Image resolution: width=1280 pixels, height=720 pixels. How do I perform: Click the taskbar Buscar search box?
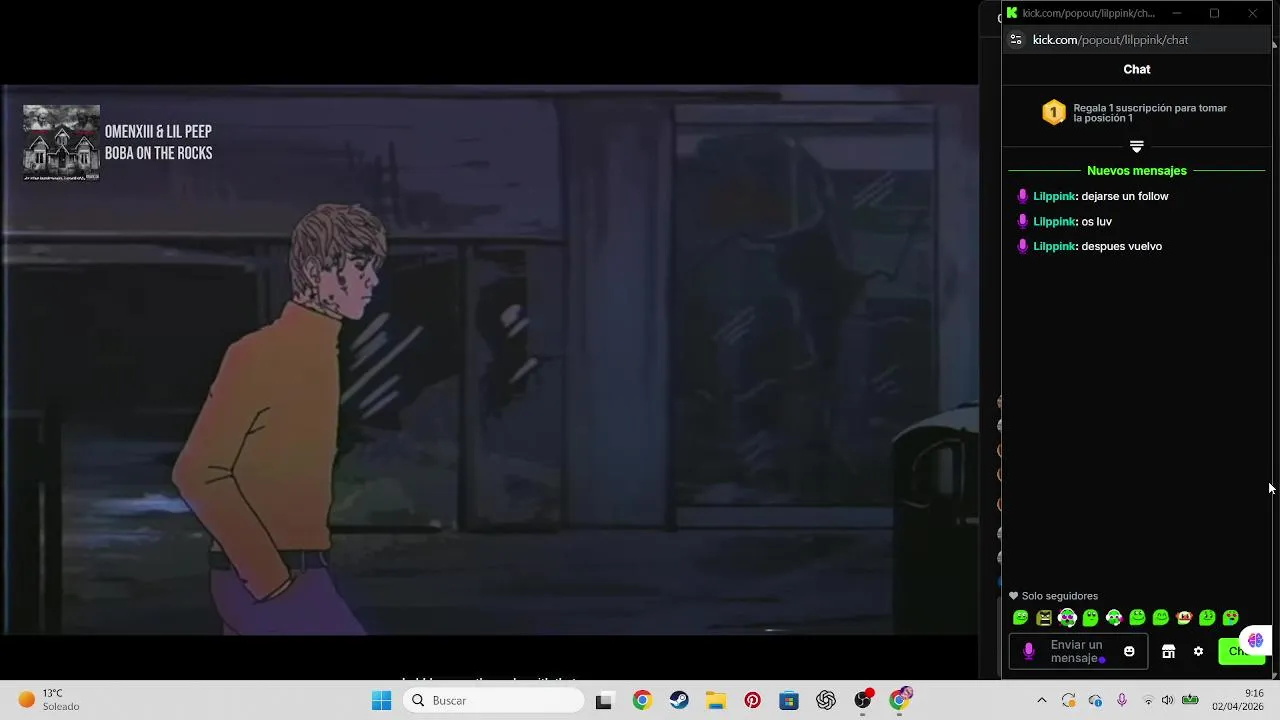493,700
